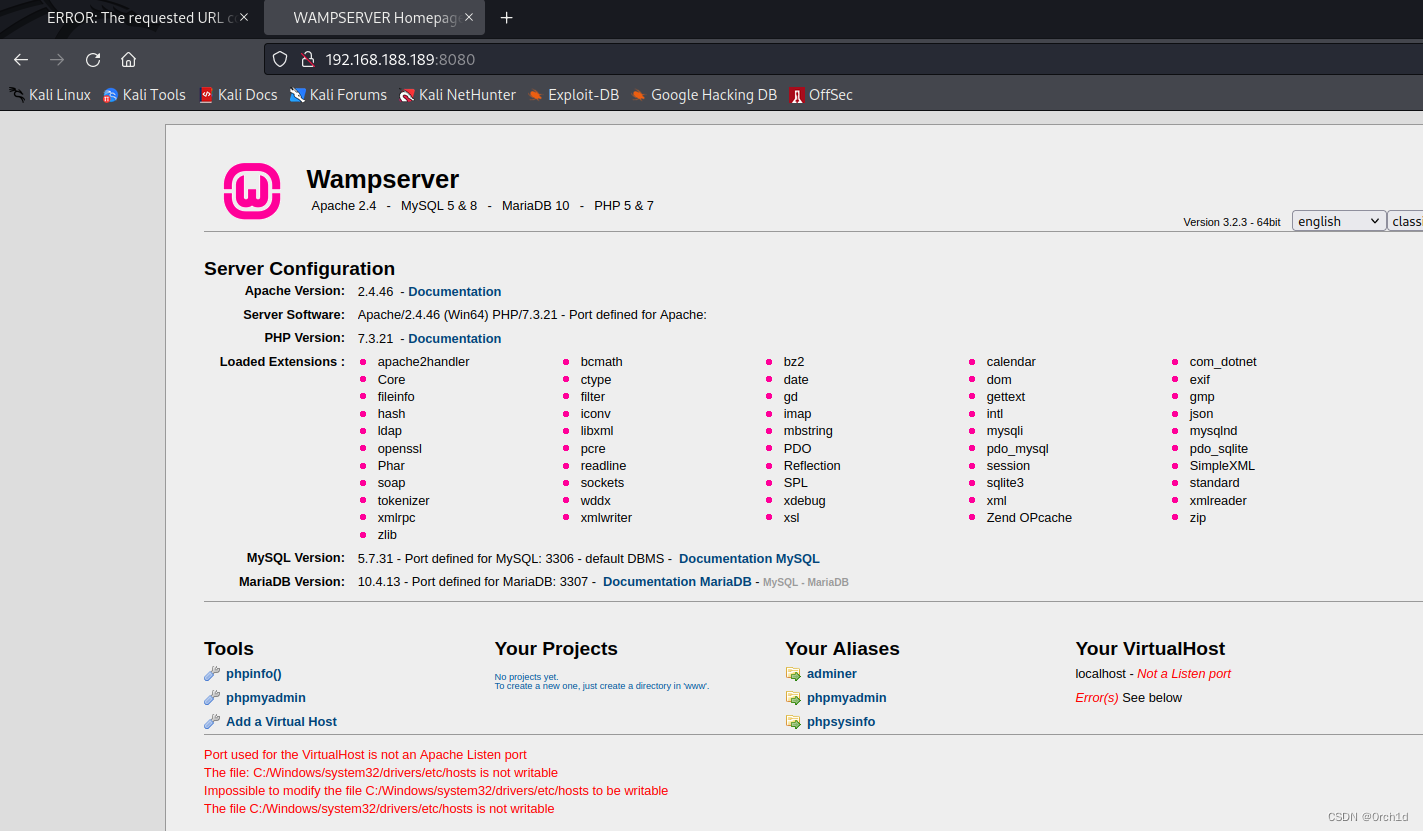Click wrench icon beside Add a Virtual Host

[x=212, y=722]
